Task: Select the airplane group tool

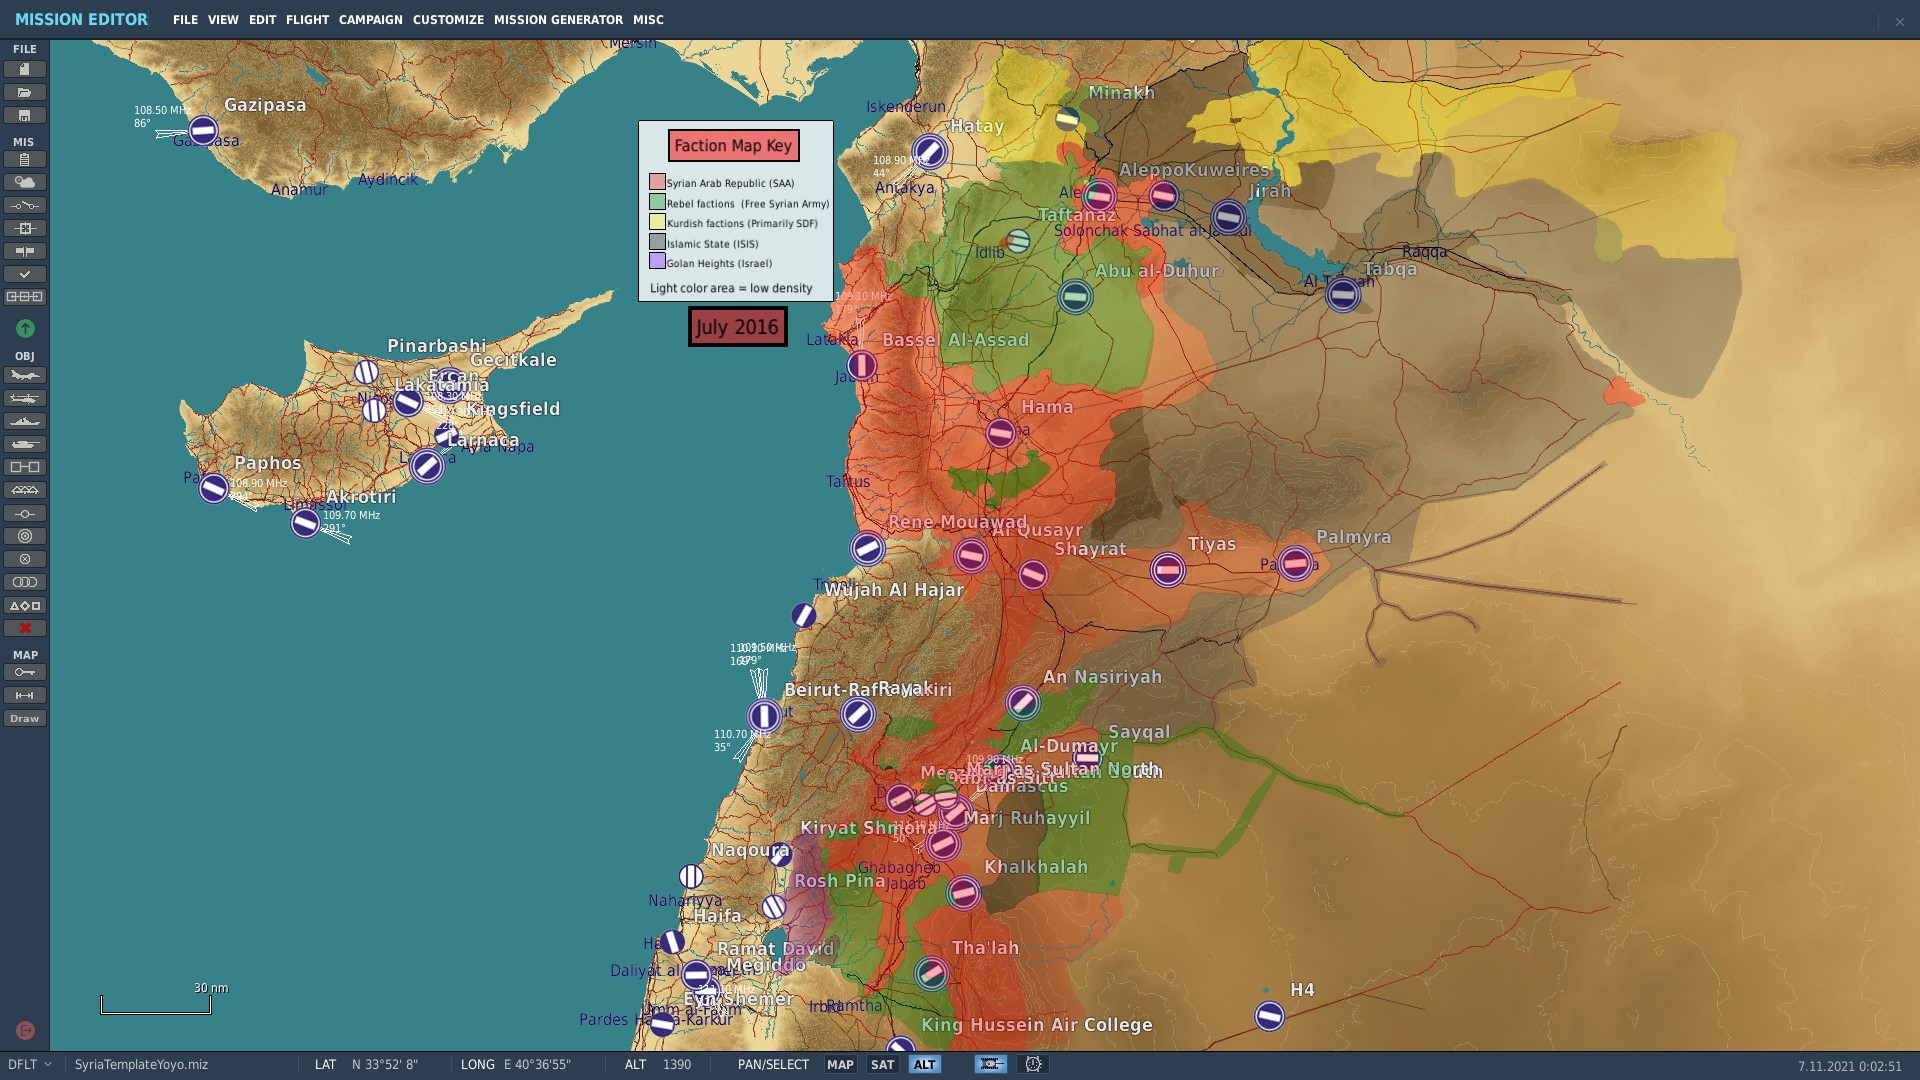Action: point(25,375)
